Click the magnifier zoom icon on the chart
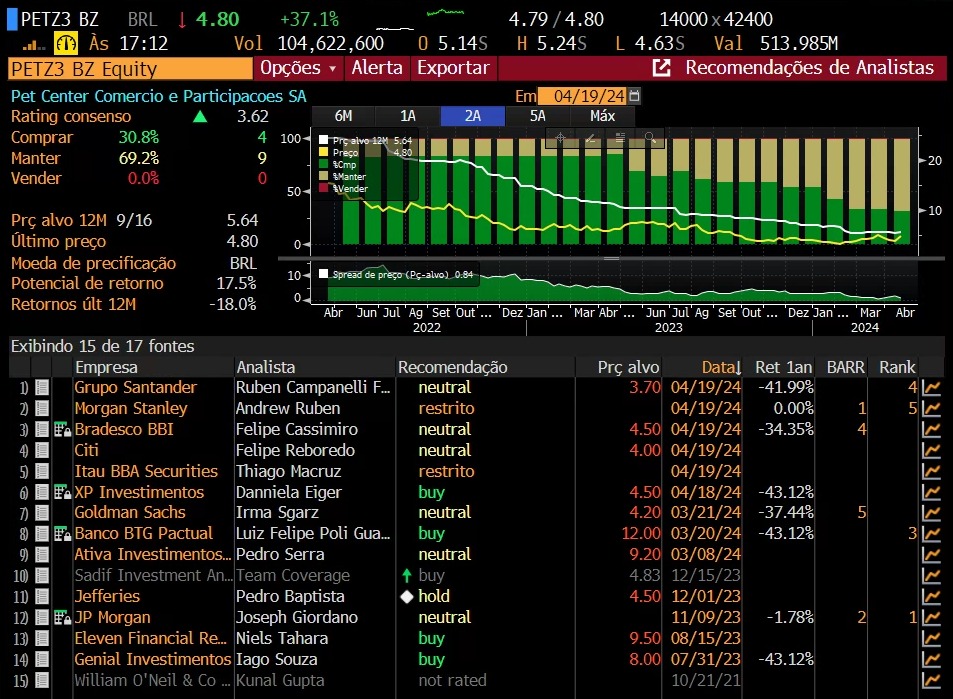Viewport: 953px width, 699px height. (650, 139)
